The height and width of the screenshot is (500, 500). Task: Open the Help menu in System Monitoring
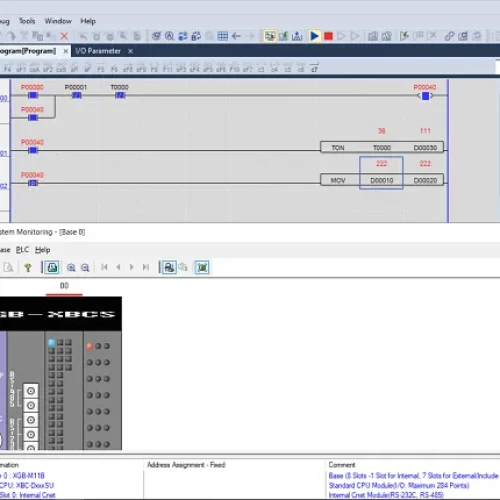[x=42, y=250]
